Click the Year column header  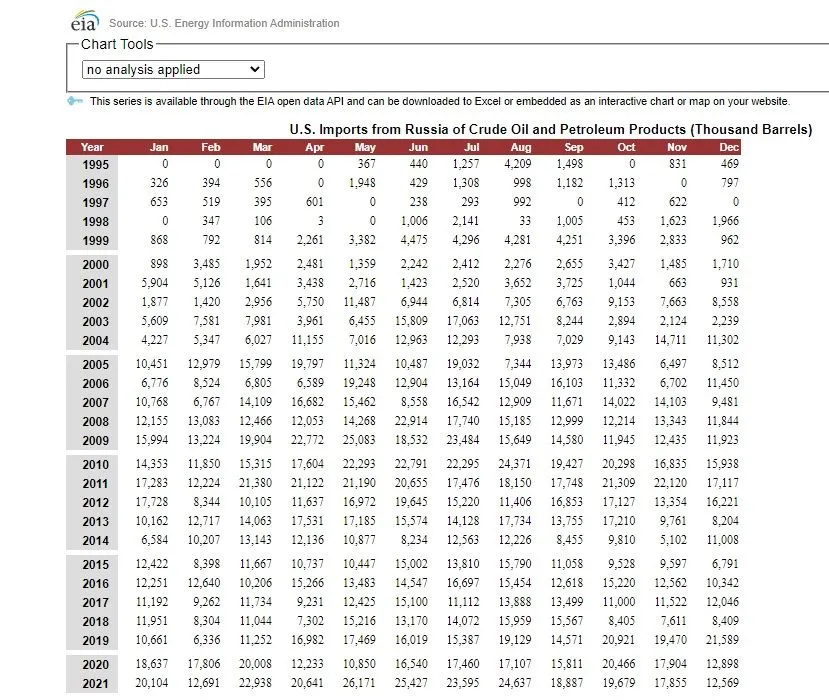pos(92,147)
